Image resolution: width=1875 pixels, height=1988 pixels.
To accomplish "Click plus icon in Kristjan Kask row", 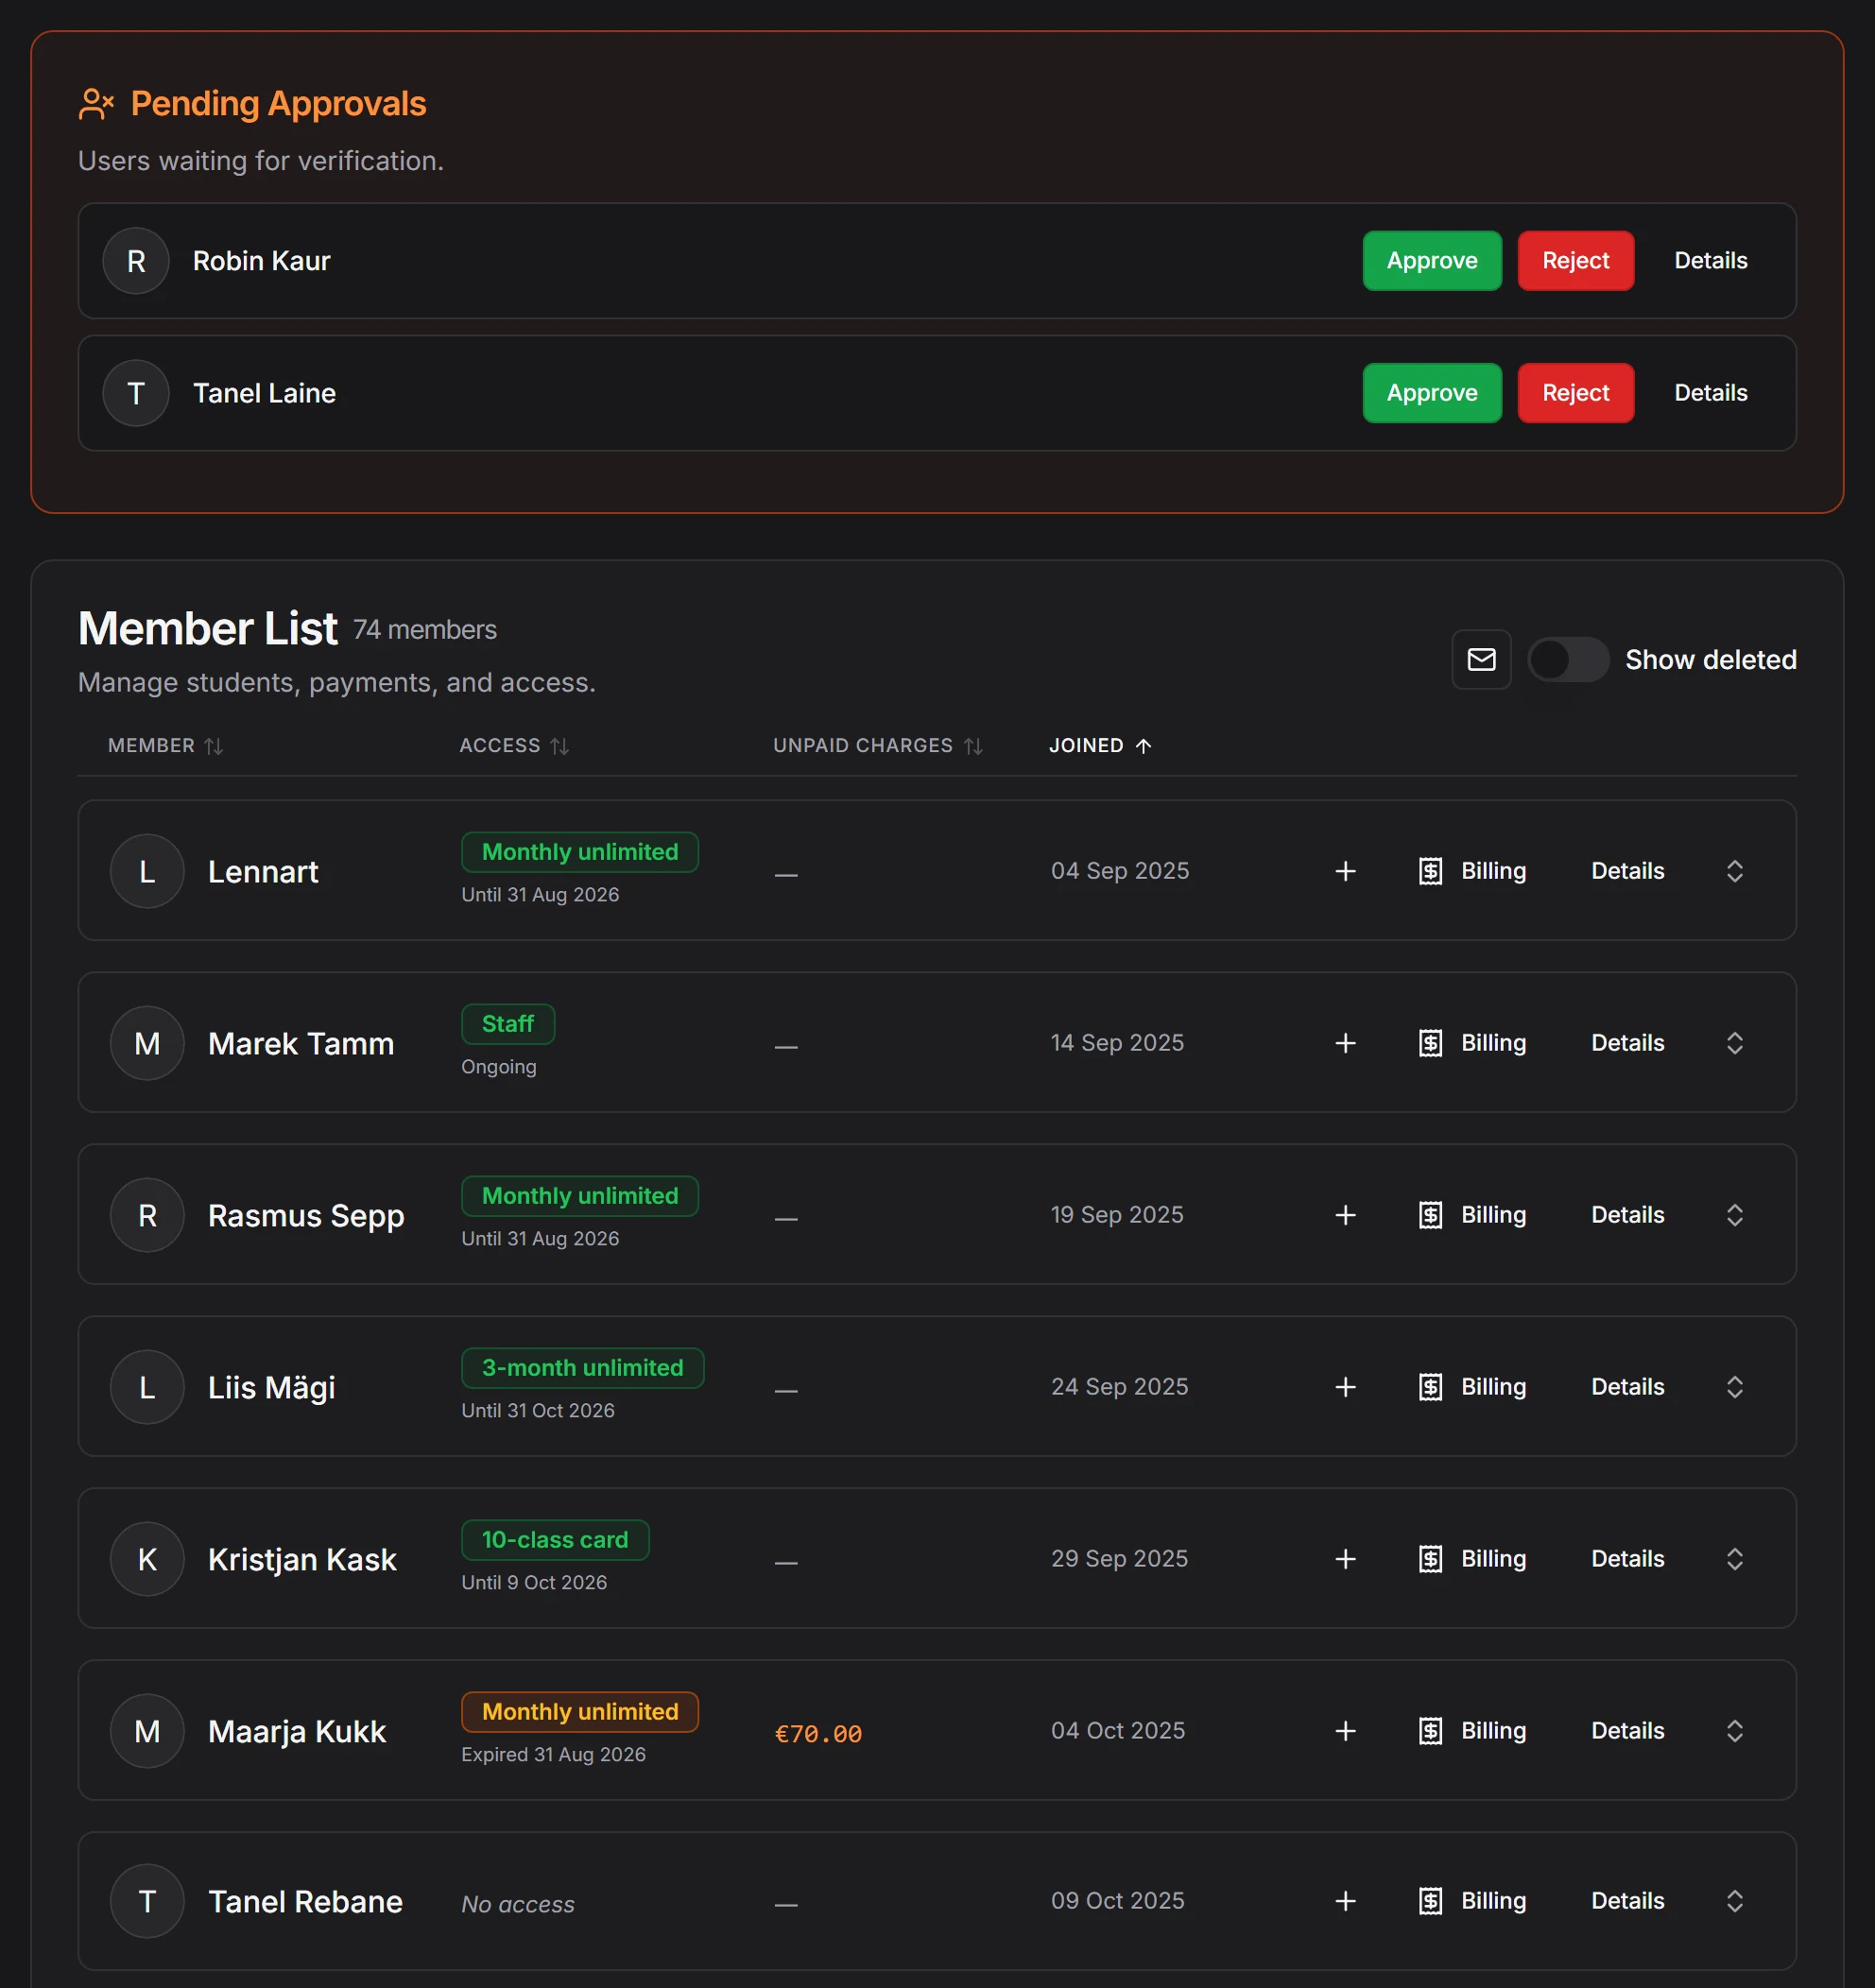I will 1345,1559.
